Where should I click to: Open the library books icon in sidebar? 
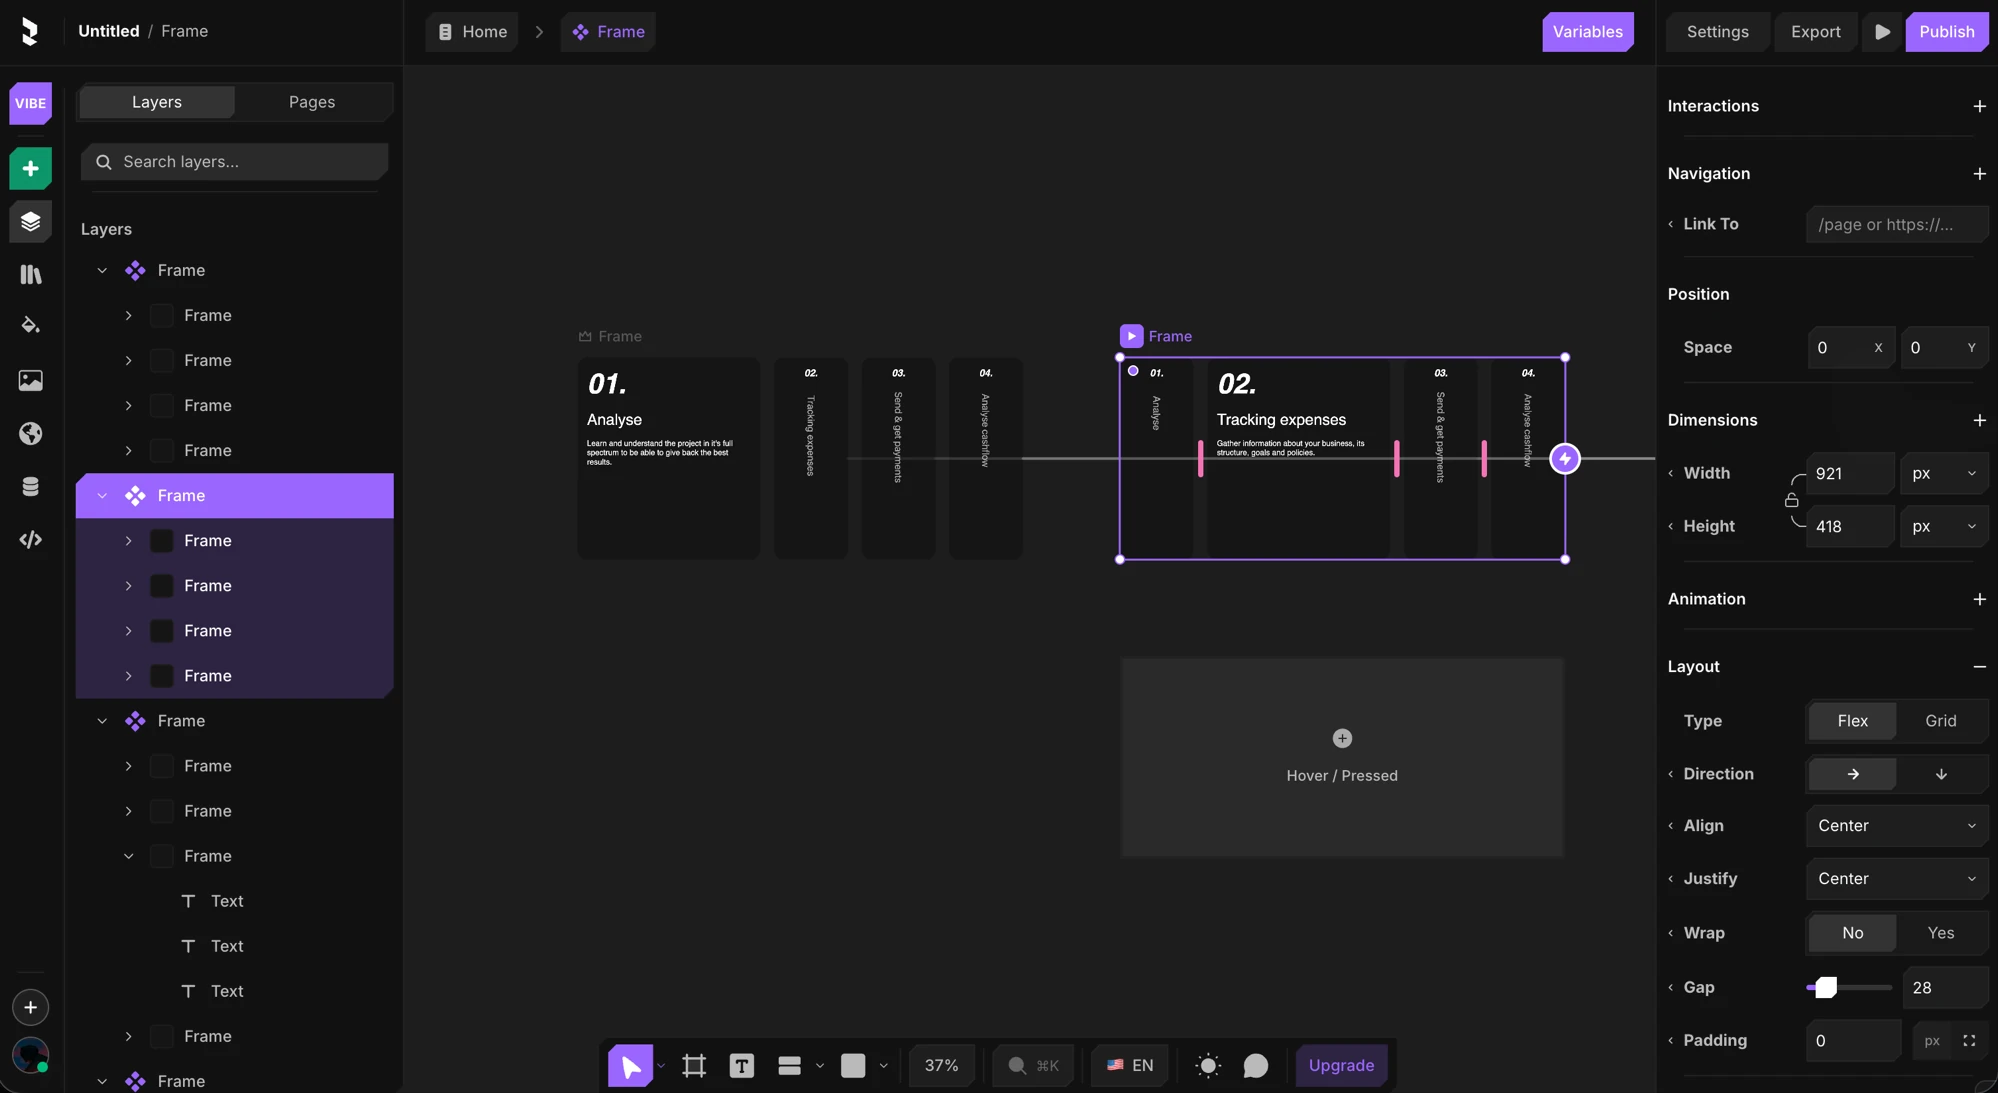[30, 274]
